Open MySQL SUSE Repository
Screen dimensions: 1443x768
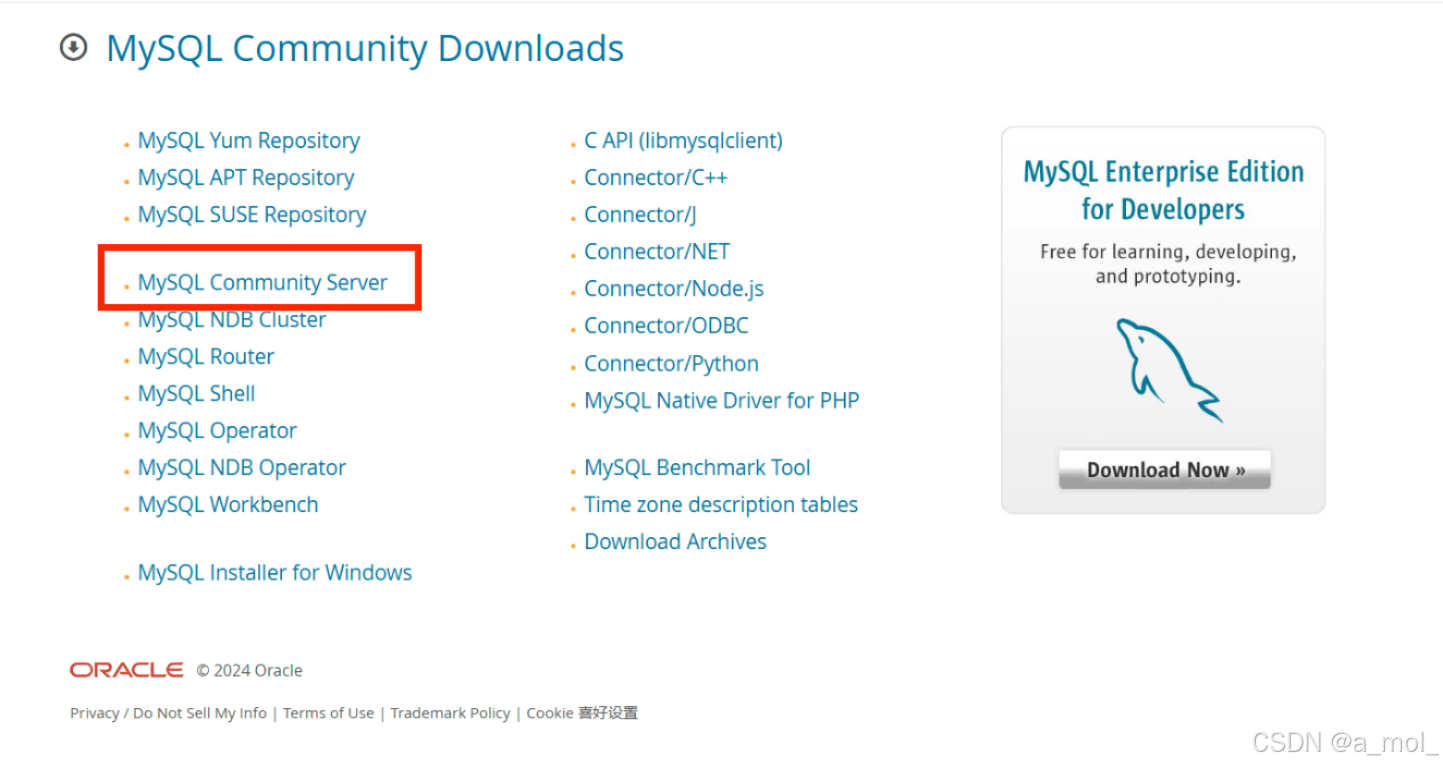(x=252, y=215)
